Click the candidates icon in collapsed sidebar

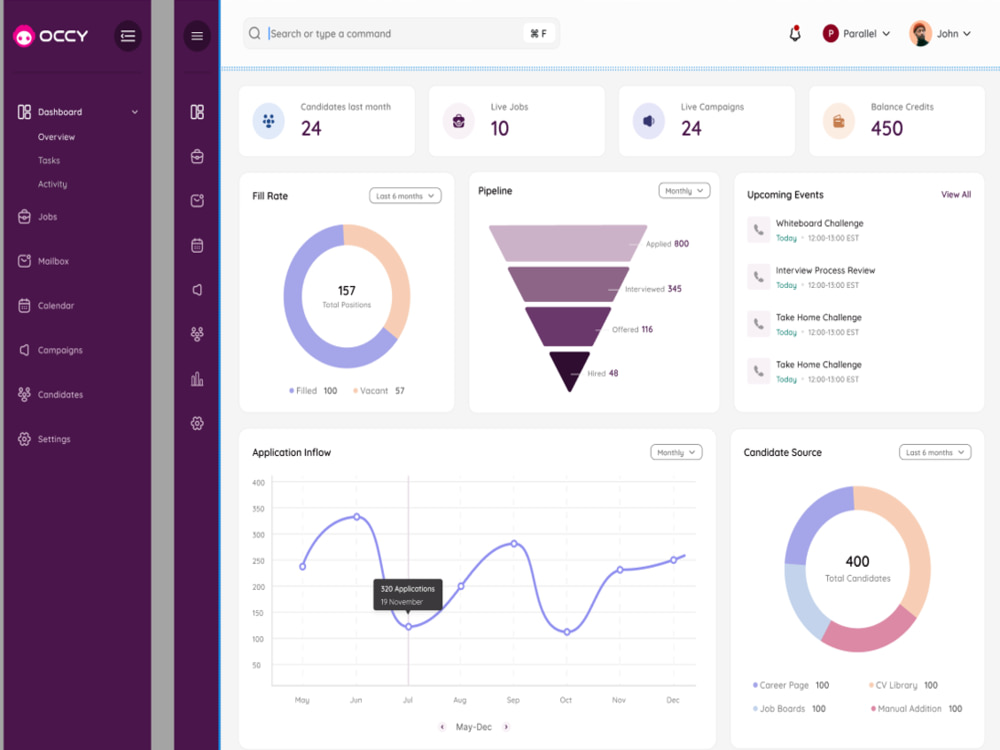pos(197,334)
